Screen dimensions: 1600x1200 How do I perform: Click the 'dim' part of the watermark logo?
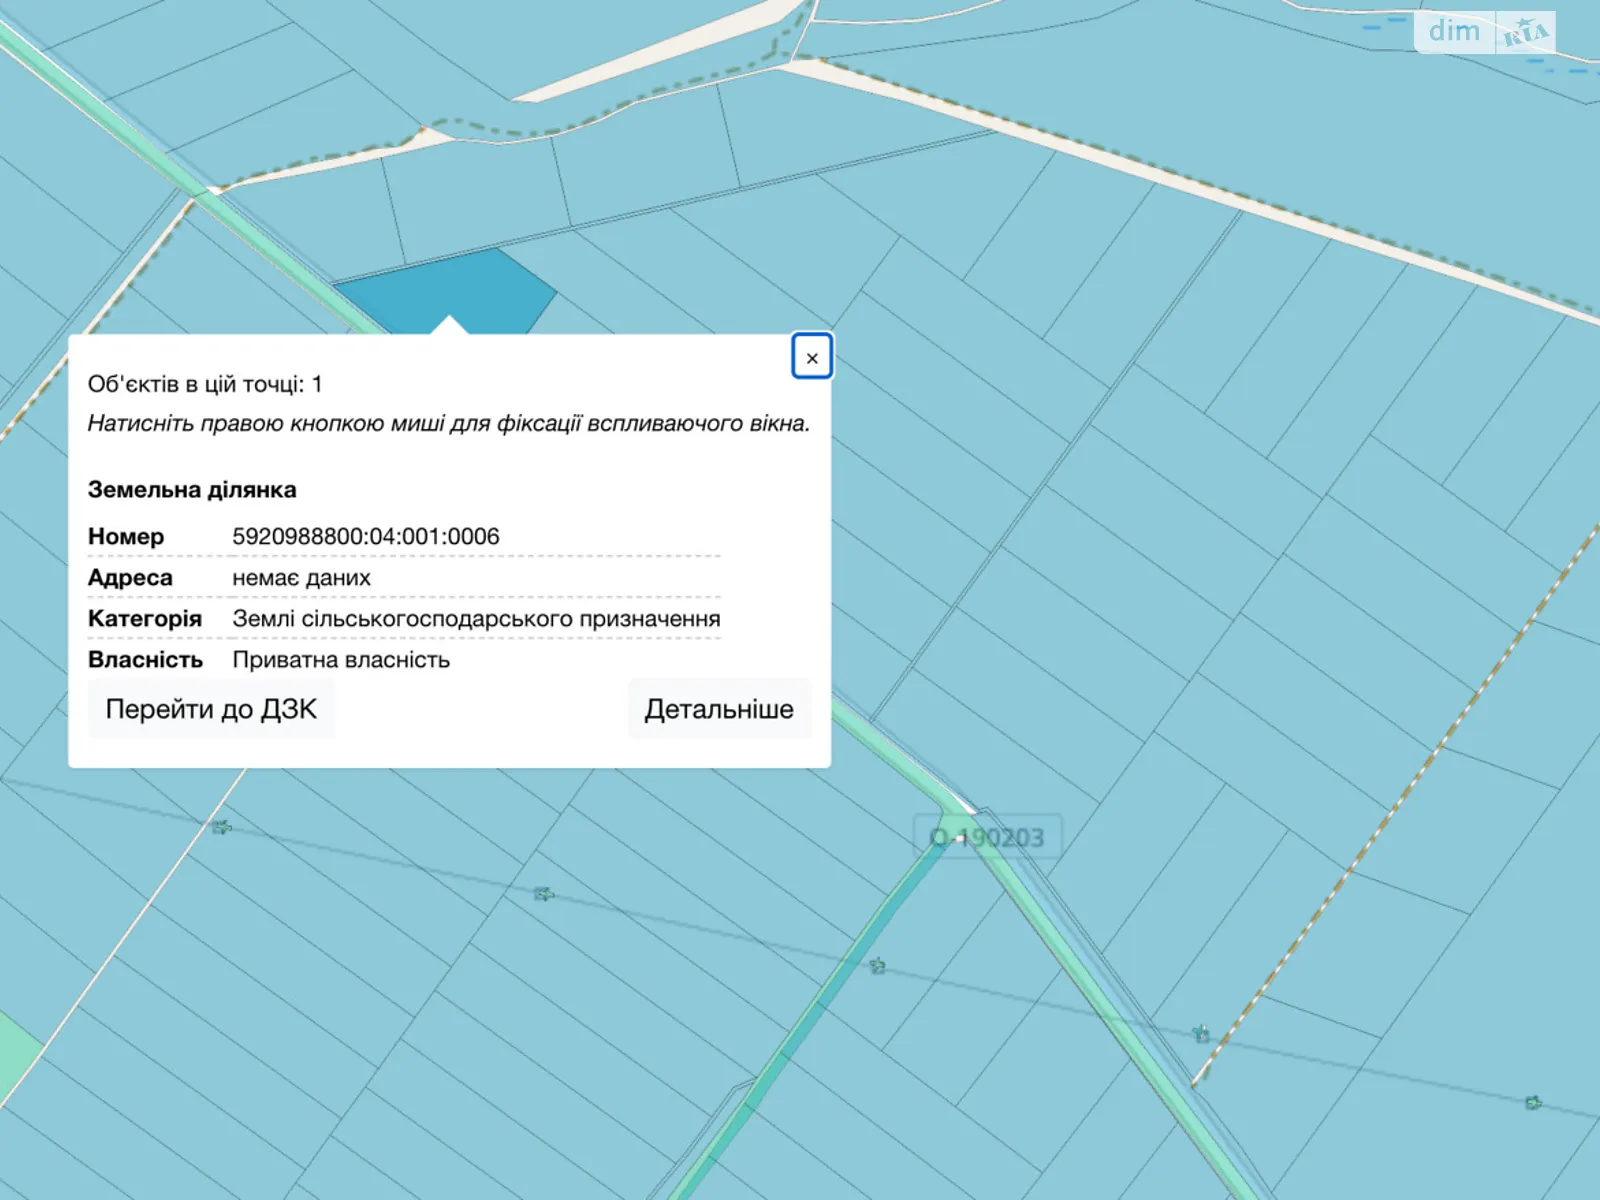click(1453, 31)
